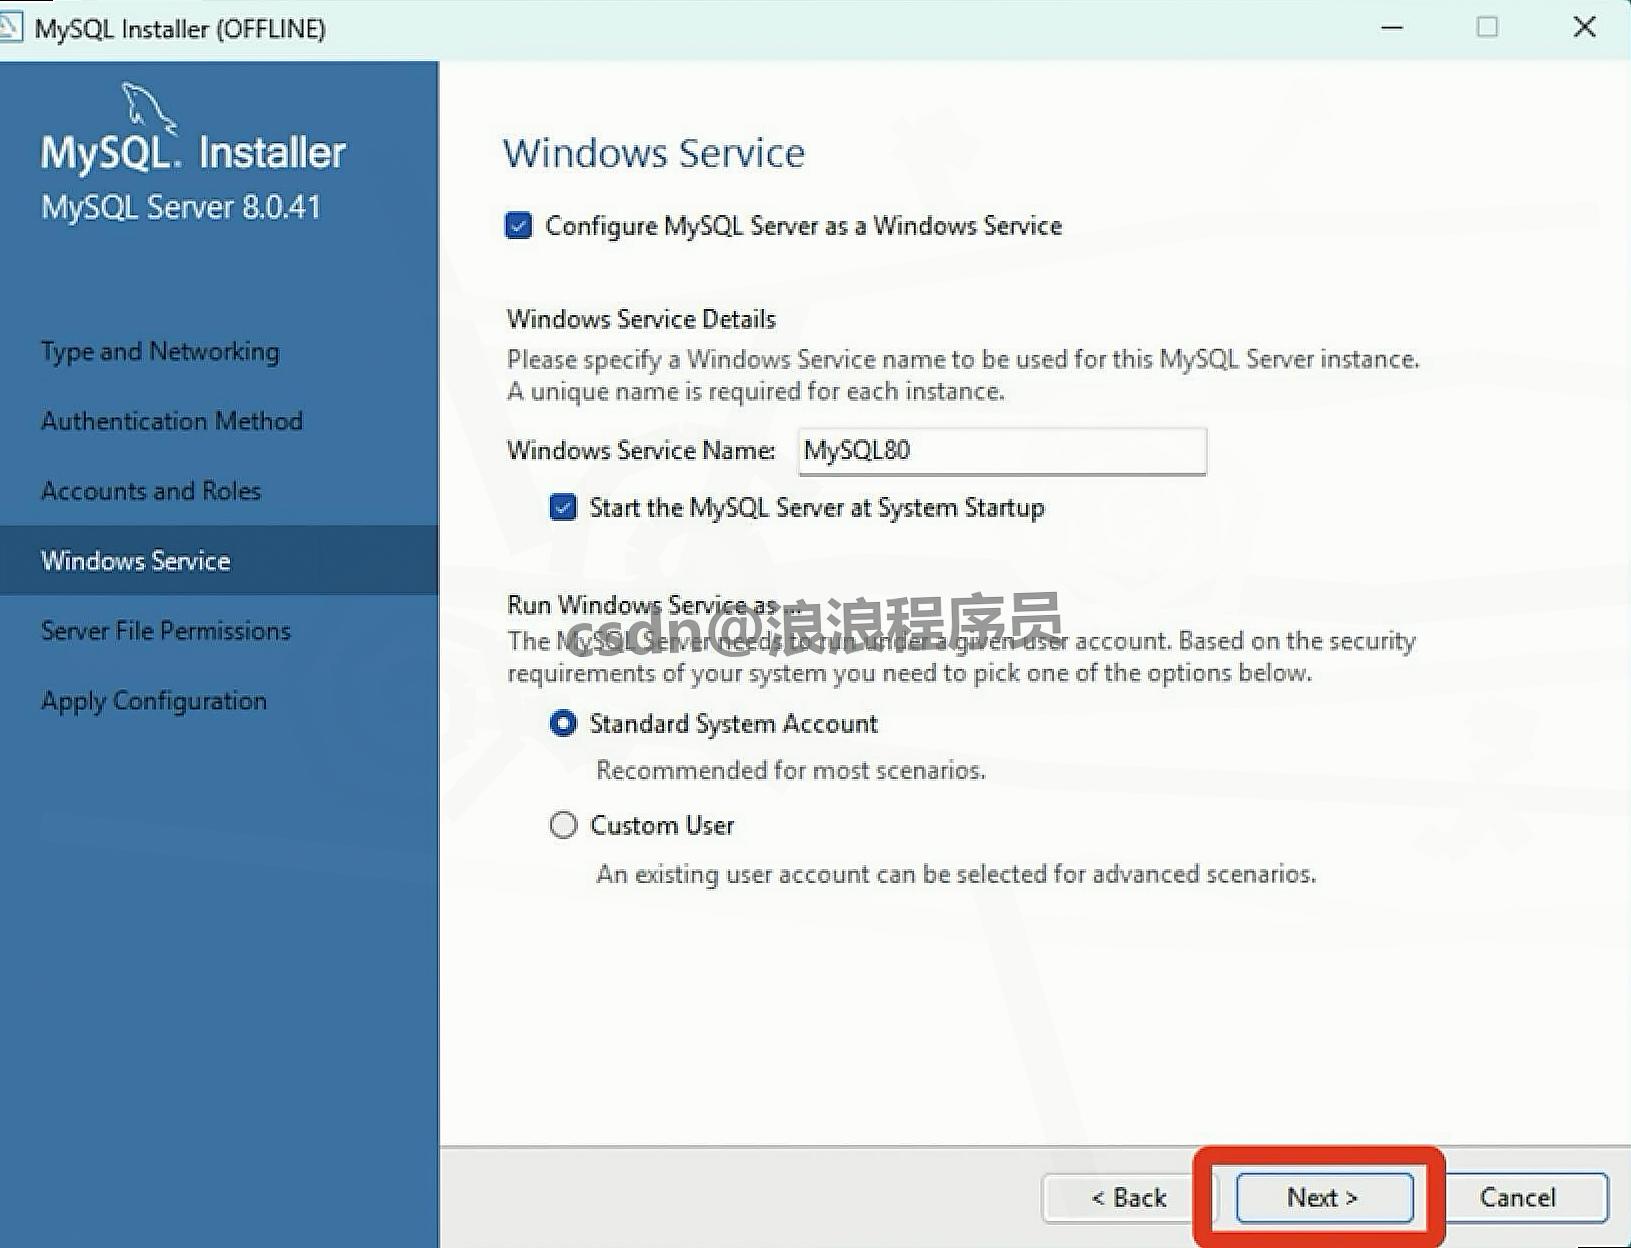Open Server File Permissions step

pos(166,631)
